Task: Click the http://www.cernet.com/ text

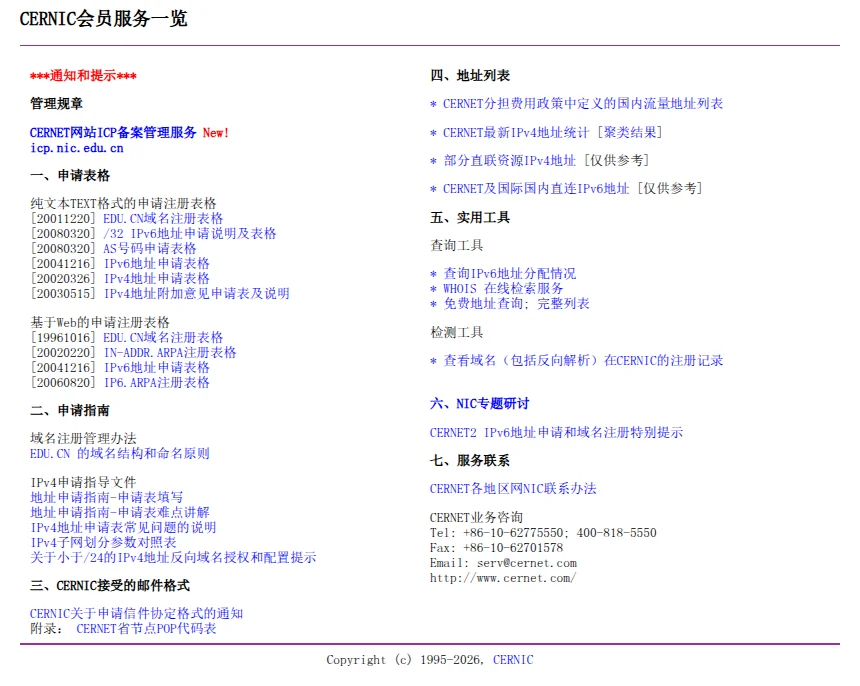Action: click(x=503, y=578)
